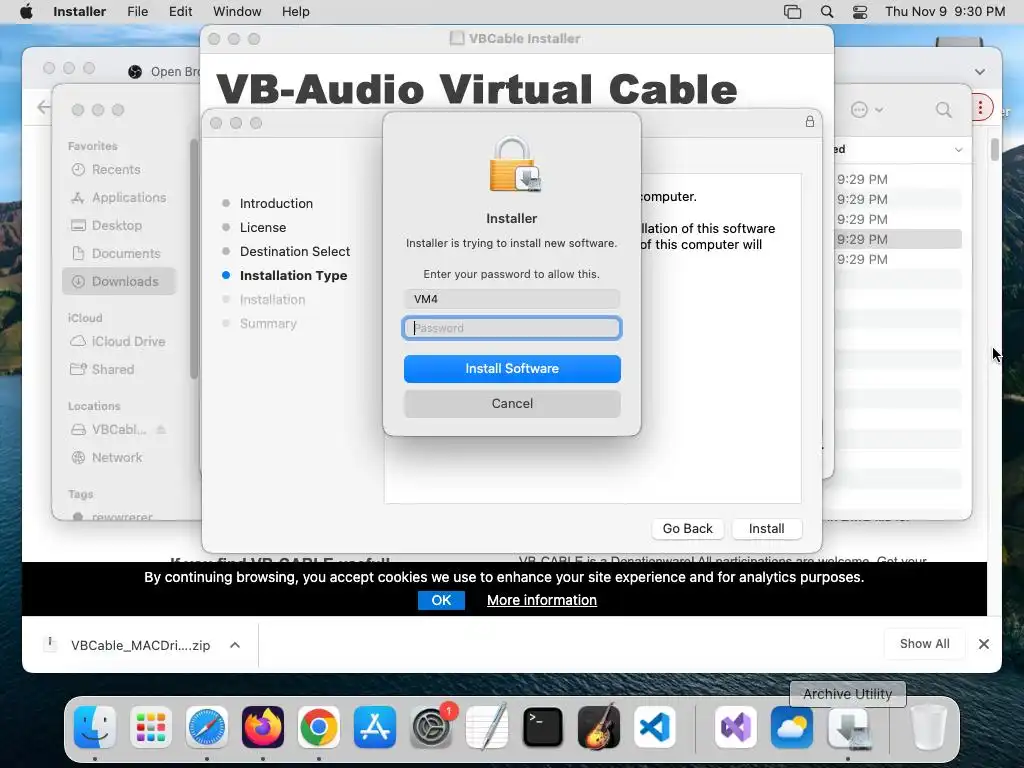Expand the browser tab list chevron

coord(980,71)
